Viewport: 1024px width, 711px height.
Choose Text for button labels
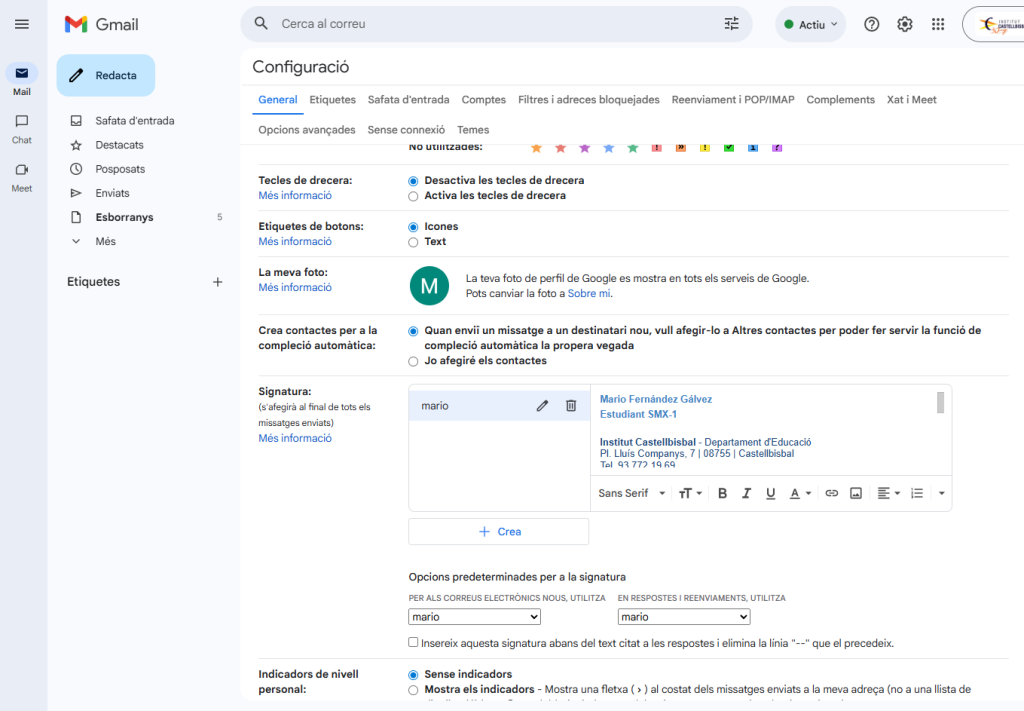tap(414, 242)
